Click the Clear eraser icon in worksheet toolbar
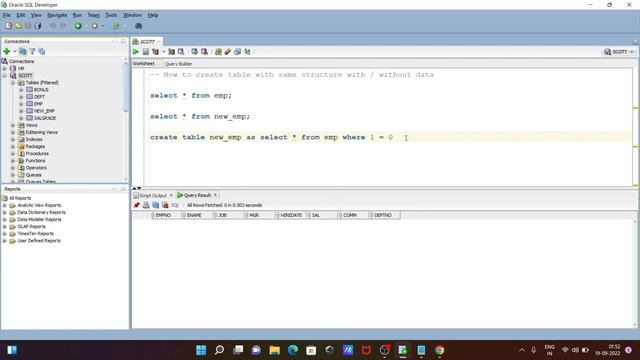 coord(228,52)
